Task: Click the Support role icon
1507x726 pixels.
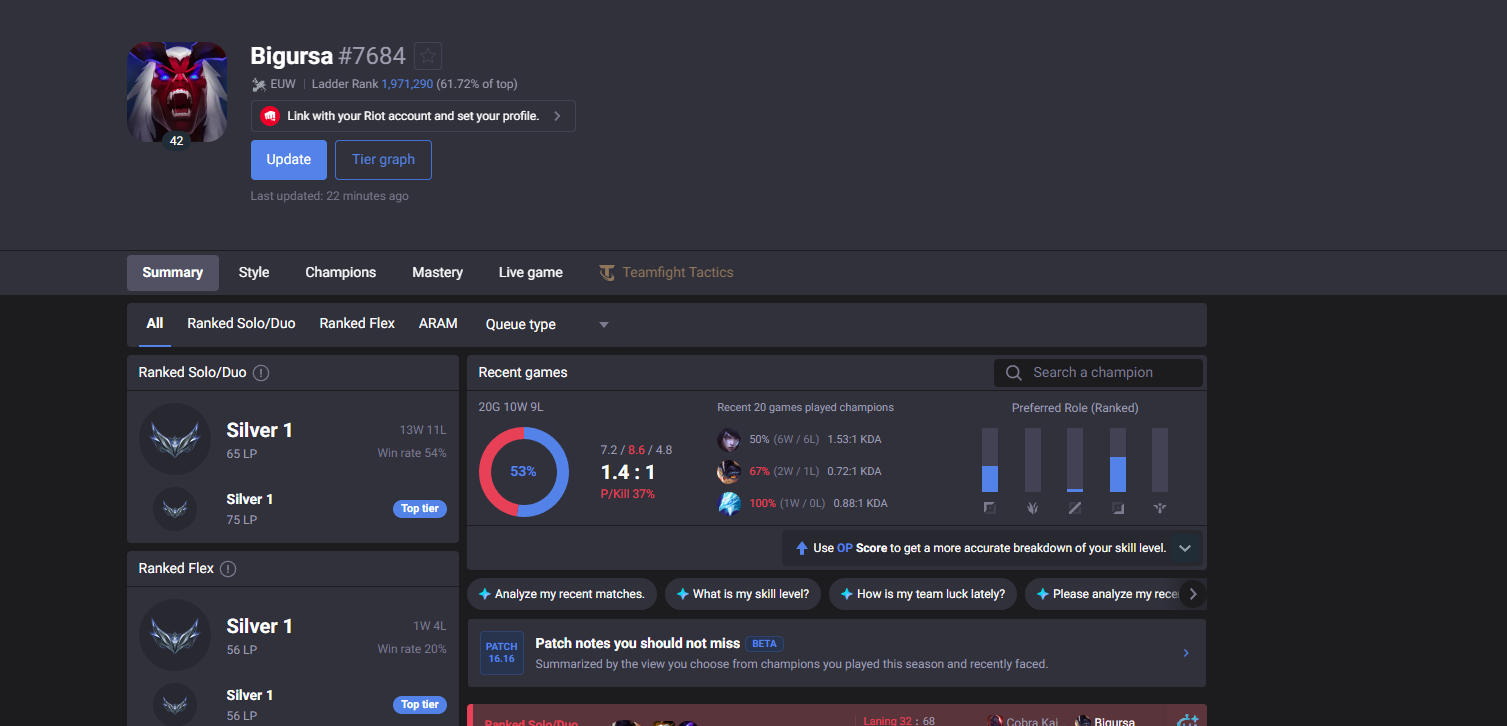Action: pos(1160,508)
